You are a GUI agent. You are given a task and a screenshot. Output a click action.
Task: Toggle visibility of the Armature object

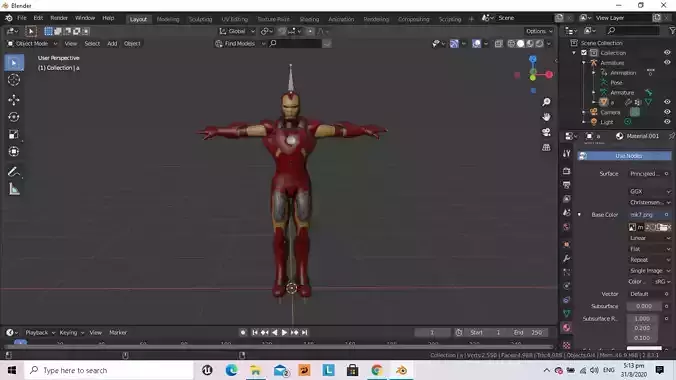coord(667,63)
